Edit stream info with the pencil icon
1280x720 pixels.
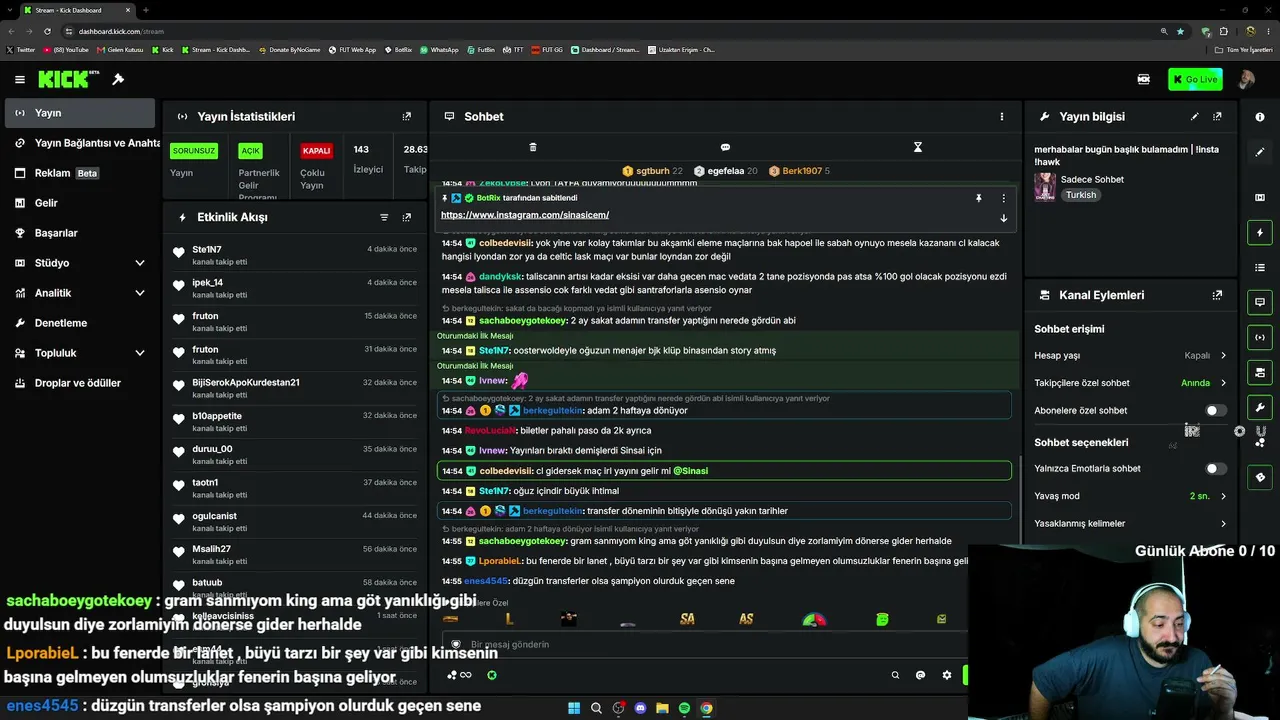(1195, 116)
